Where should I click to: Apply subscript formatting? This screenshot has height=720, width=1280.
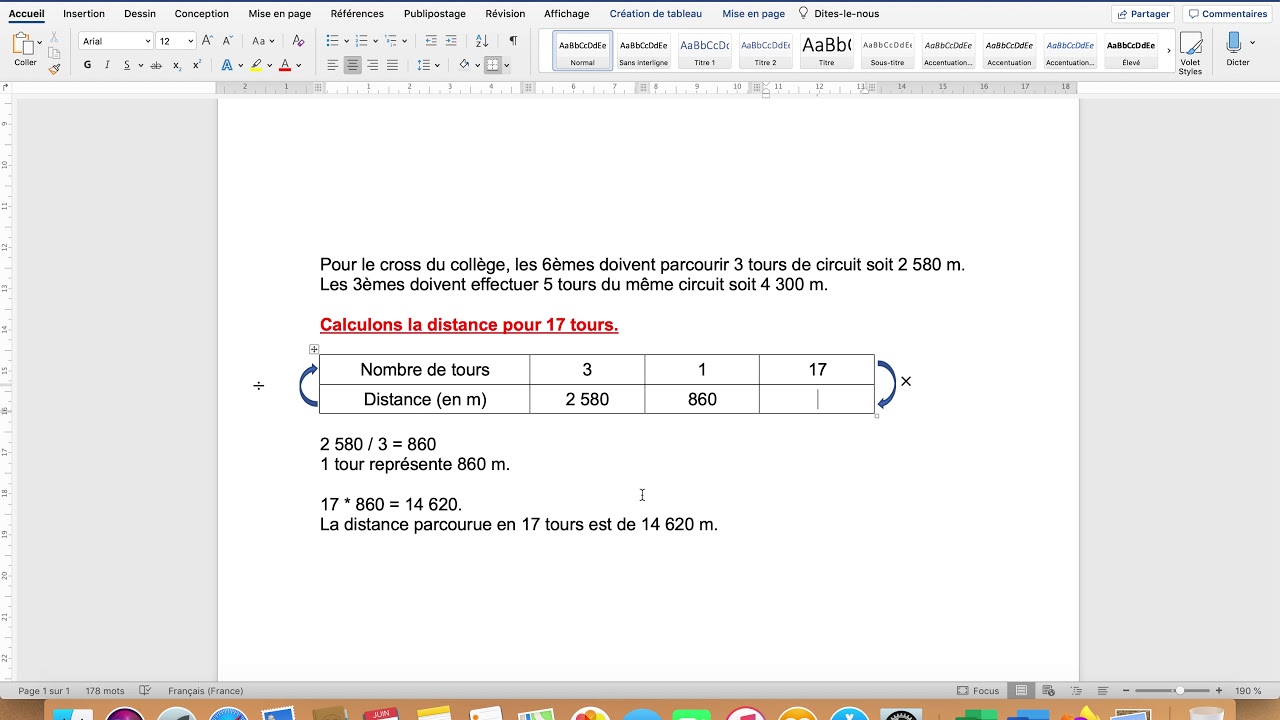point(177,65)
